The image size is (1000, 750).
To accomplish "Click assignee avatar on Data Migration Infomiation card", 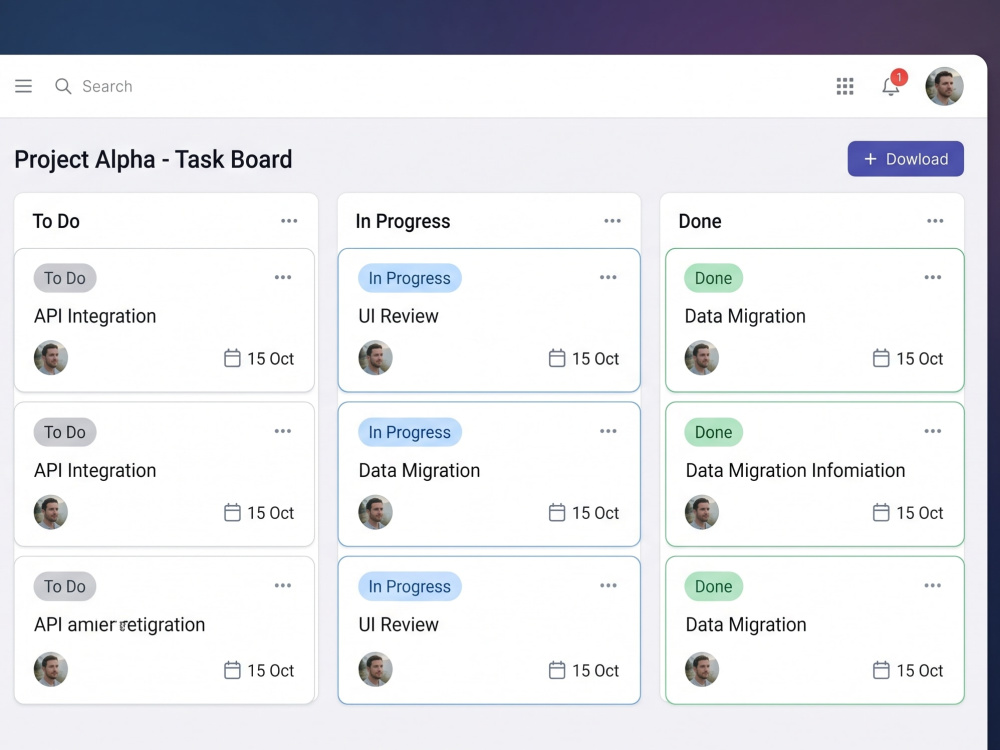I will (x=702, y=512).
